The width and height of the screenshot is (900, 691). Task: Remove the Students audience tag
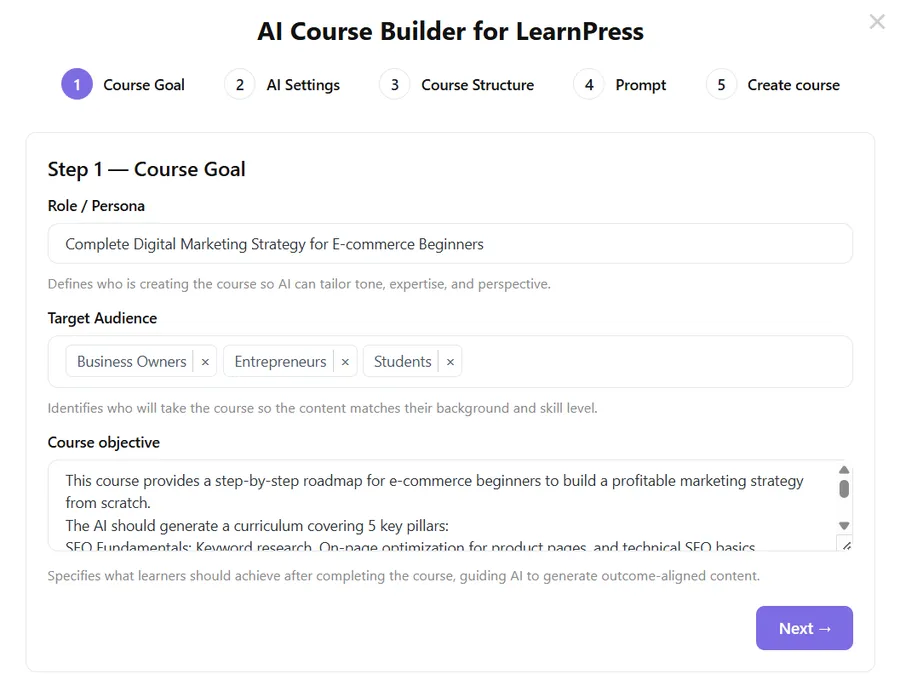pyautogui.click(x=450, y=361)
